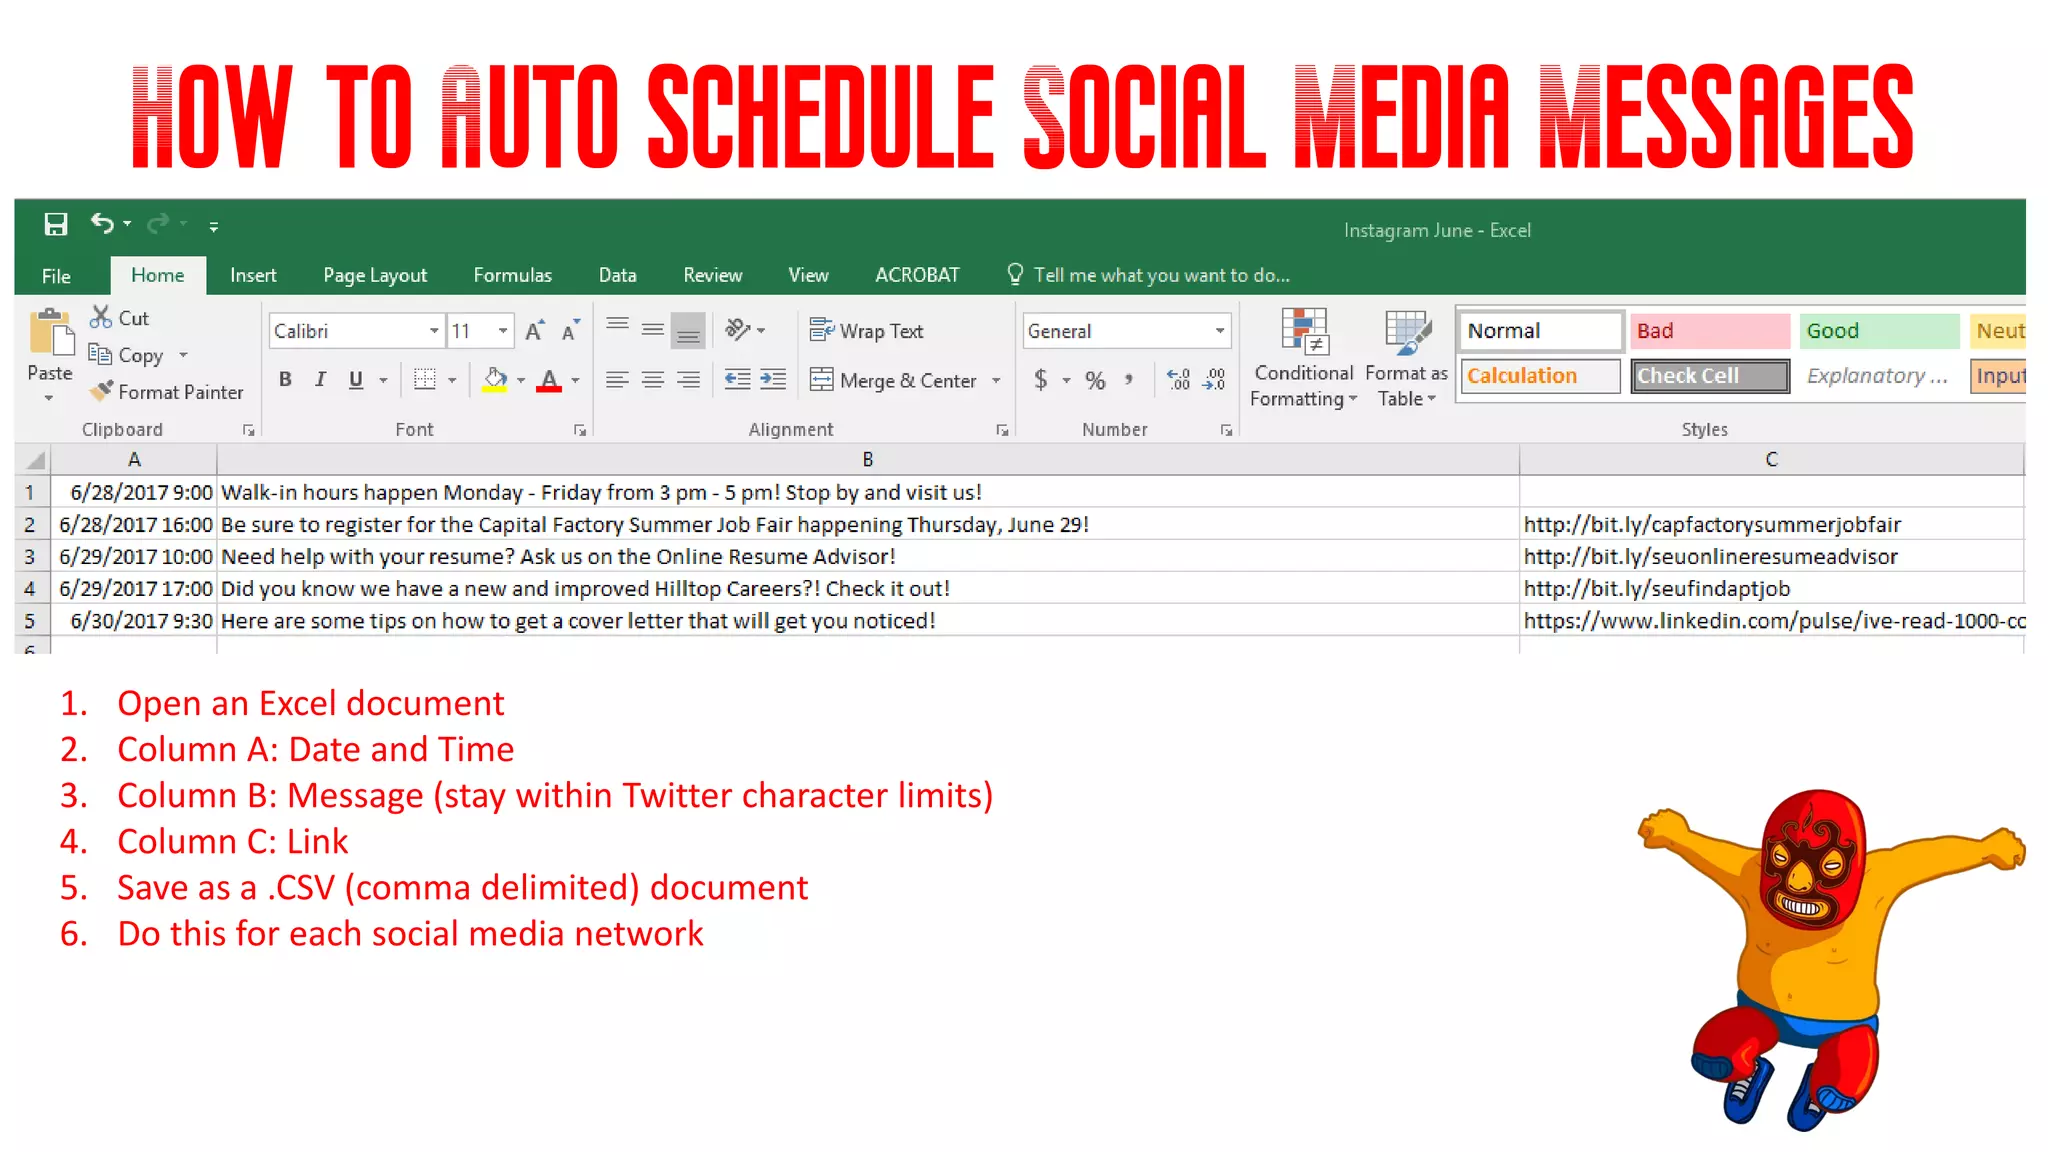Switch to the Insert tab

[253, 275]
